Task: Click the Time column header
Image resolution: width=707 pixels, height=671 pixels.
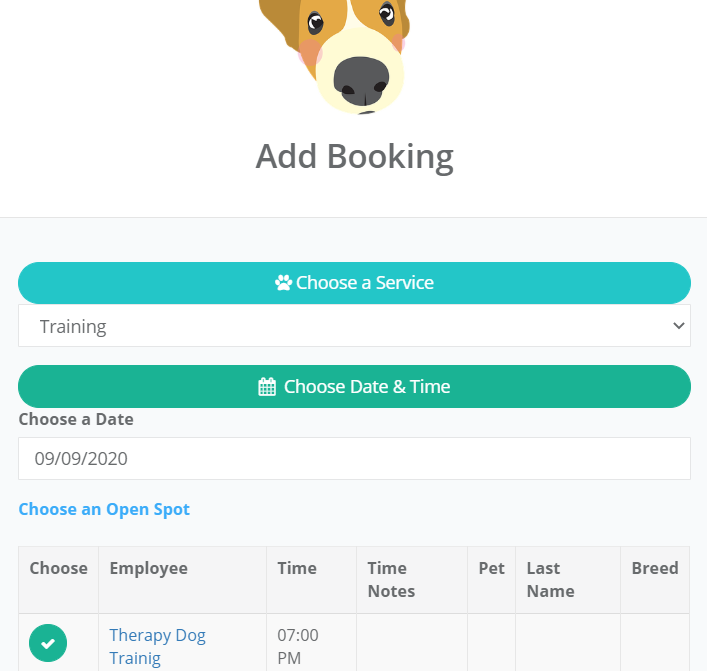Action: click(x=297, y=568)
